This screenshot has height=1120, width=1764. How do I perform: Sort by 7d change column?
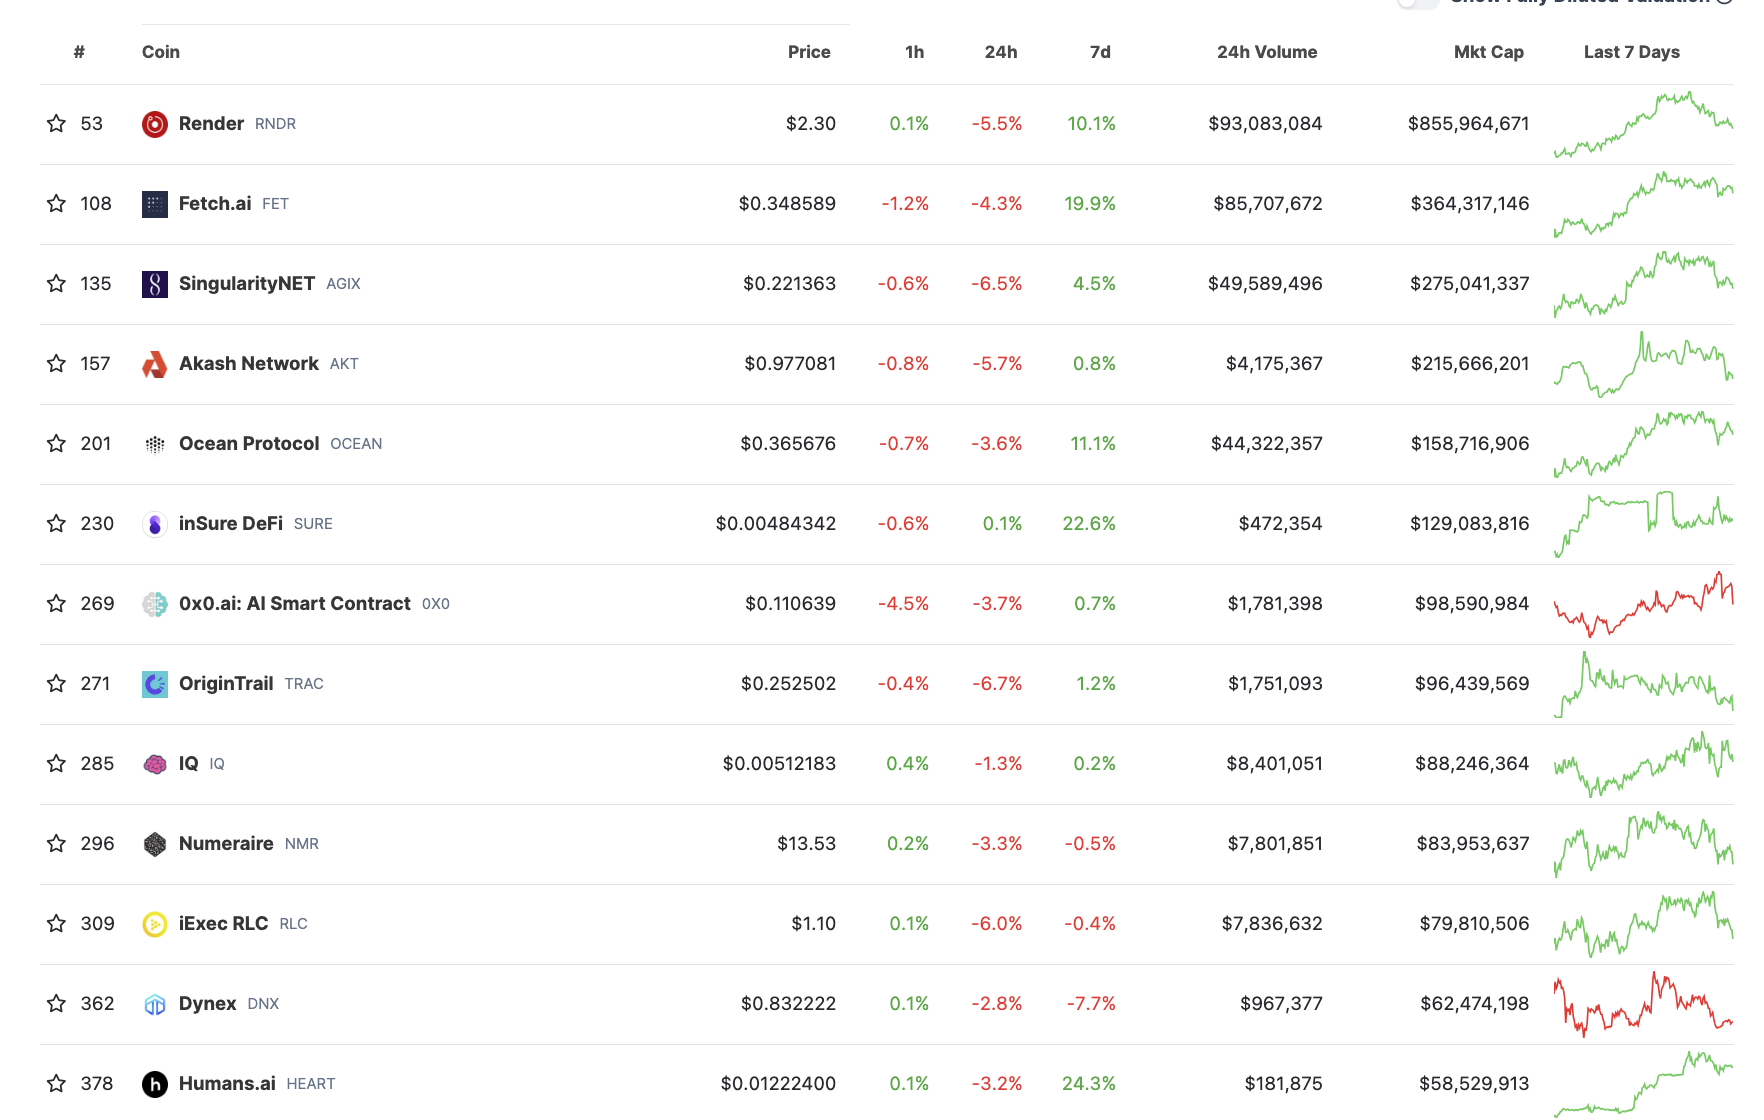click(1100, 52)
